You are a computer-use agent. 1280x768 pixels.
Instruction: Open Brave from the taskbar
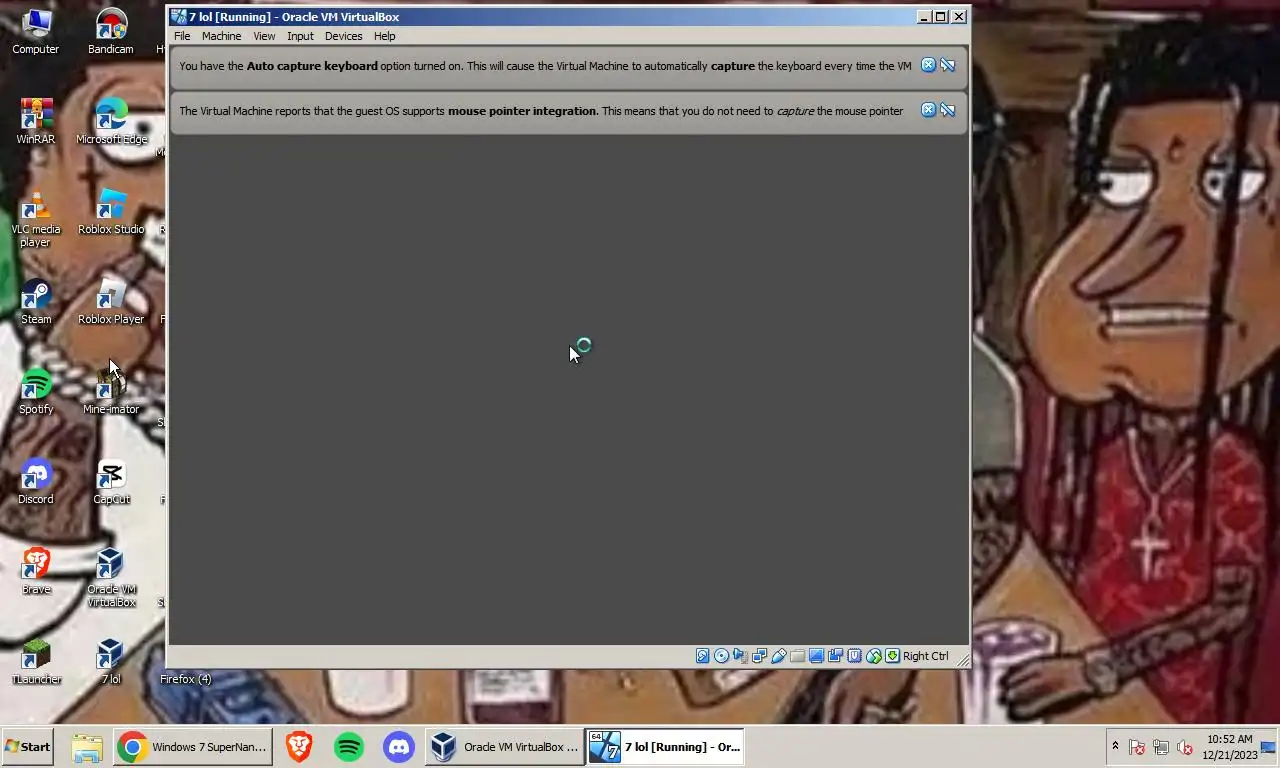pos(299,747)
